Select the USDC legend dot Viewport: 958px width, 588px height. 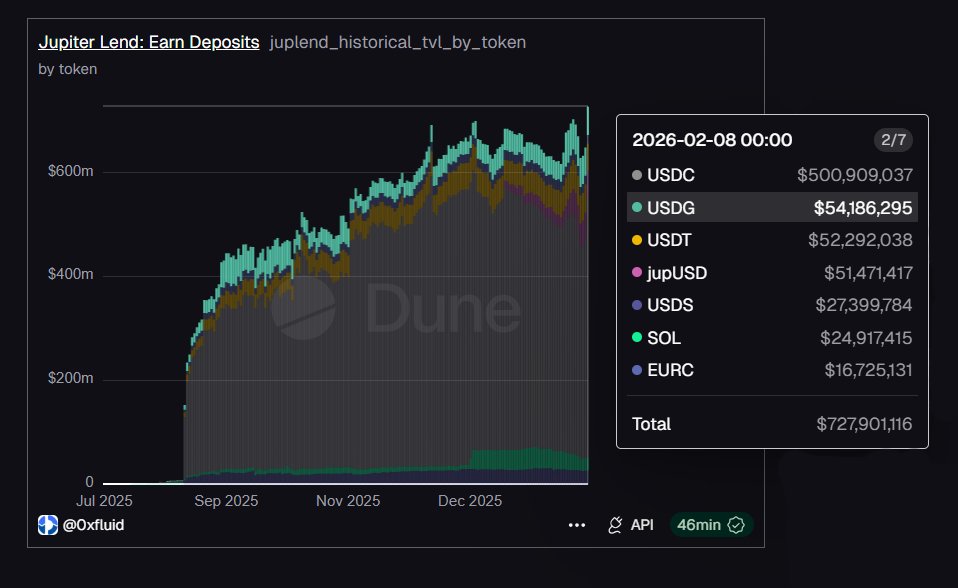[x=640, y=175]
